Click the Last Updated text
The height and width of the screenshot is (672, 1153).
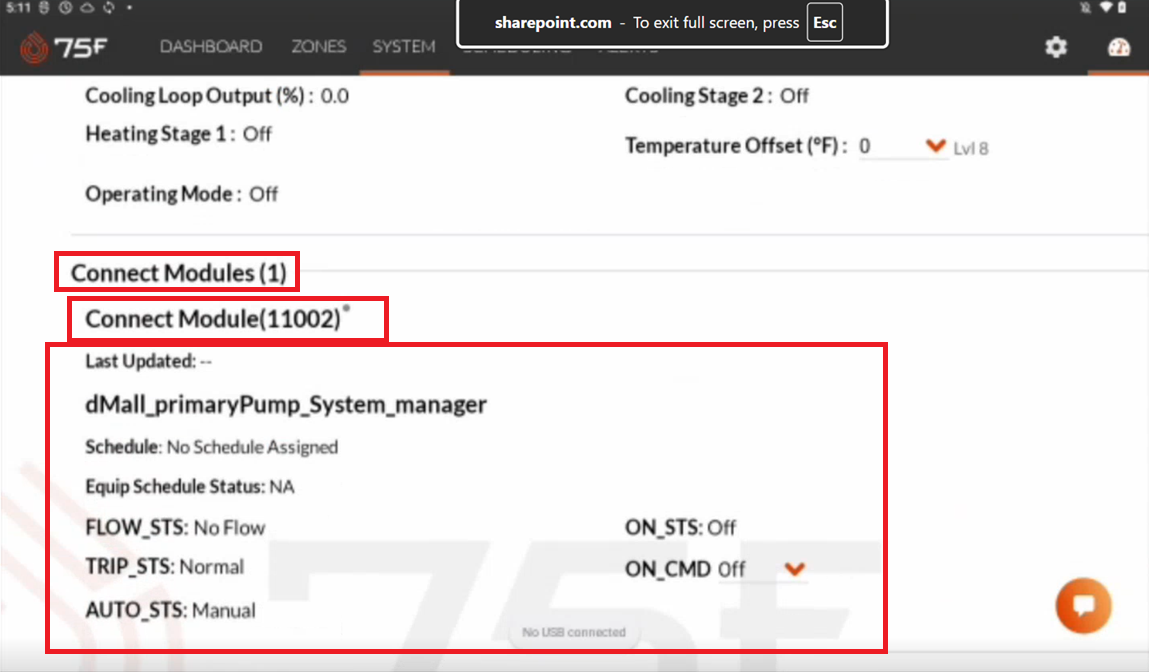click(149, 361)
